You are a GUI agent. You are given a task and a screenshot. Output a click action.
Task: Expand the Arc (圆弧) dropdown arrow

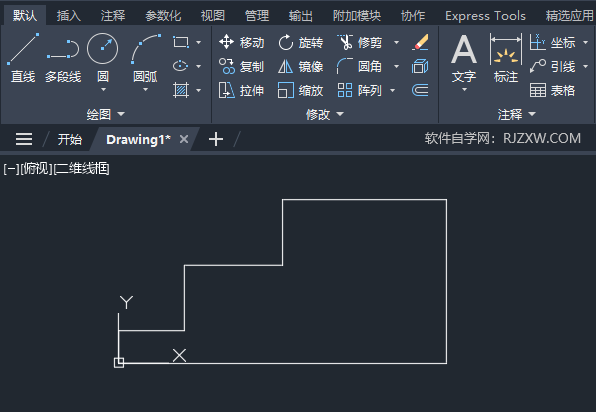(x=145, y=90)
